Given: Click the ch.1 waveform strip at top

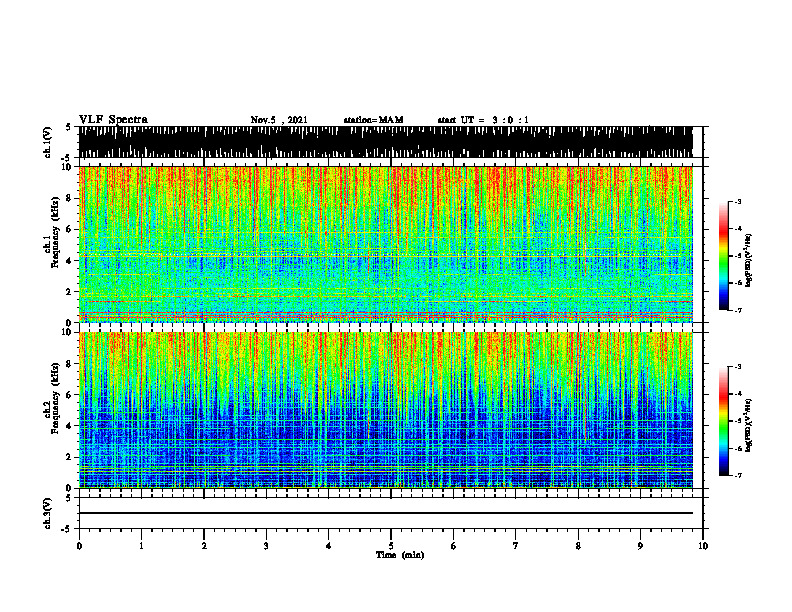Looking at the screenshot, I should tap(385, 142).
